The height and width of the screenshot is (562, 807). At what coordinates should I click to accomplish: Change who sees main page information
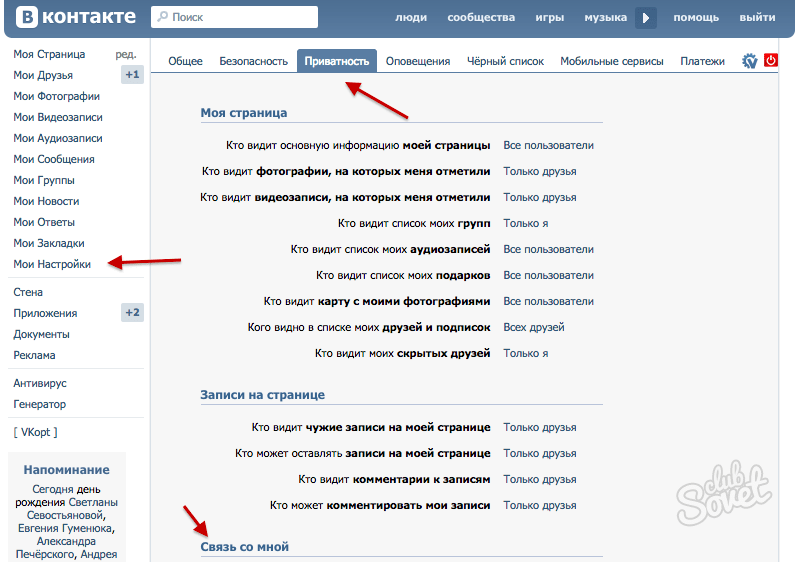[x=548, y=145]
